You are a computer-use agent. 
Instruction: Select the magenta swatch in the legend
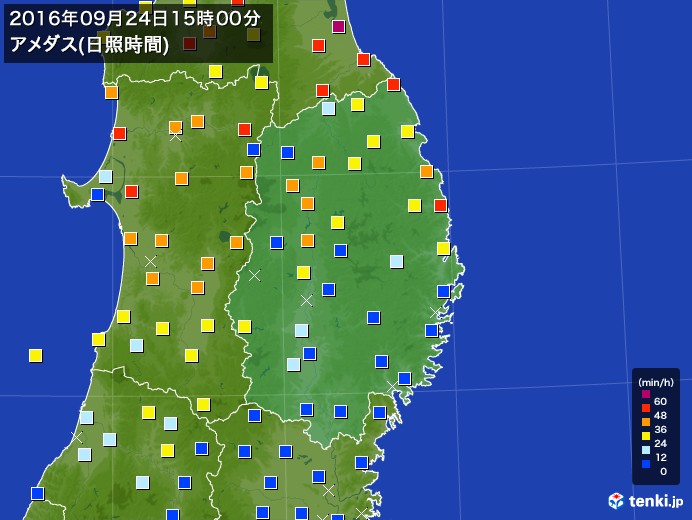tap(646, 394)
